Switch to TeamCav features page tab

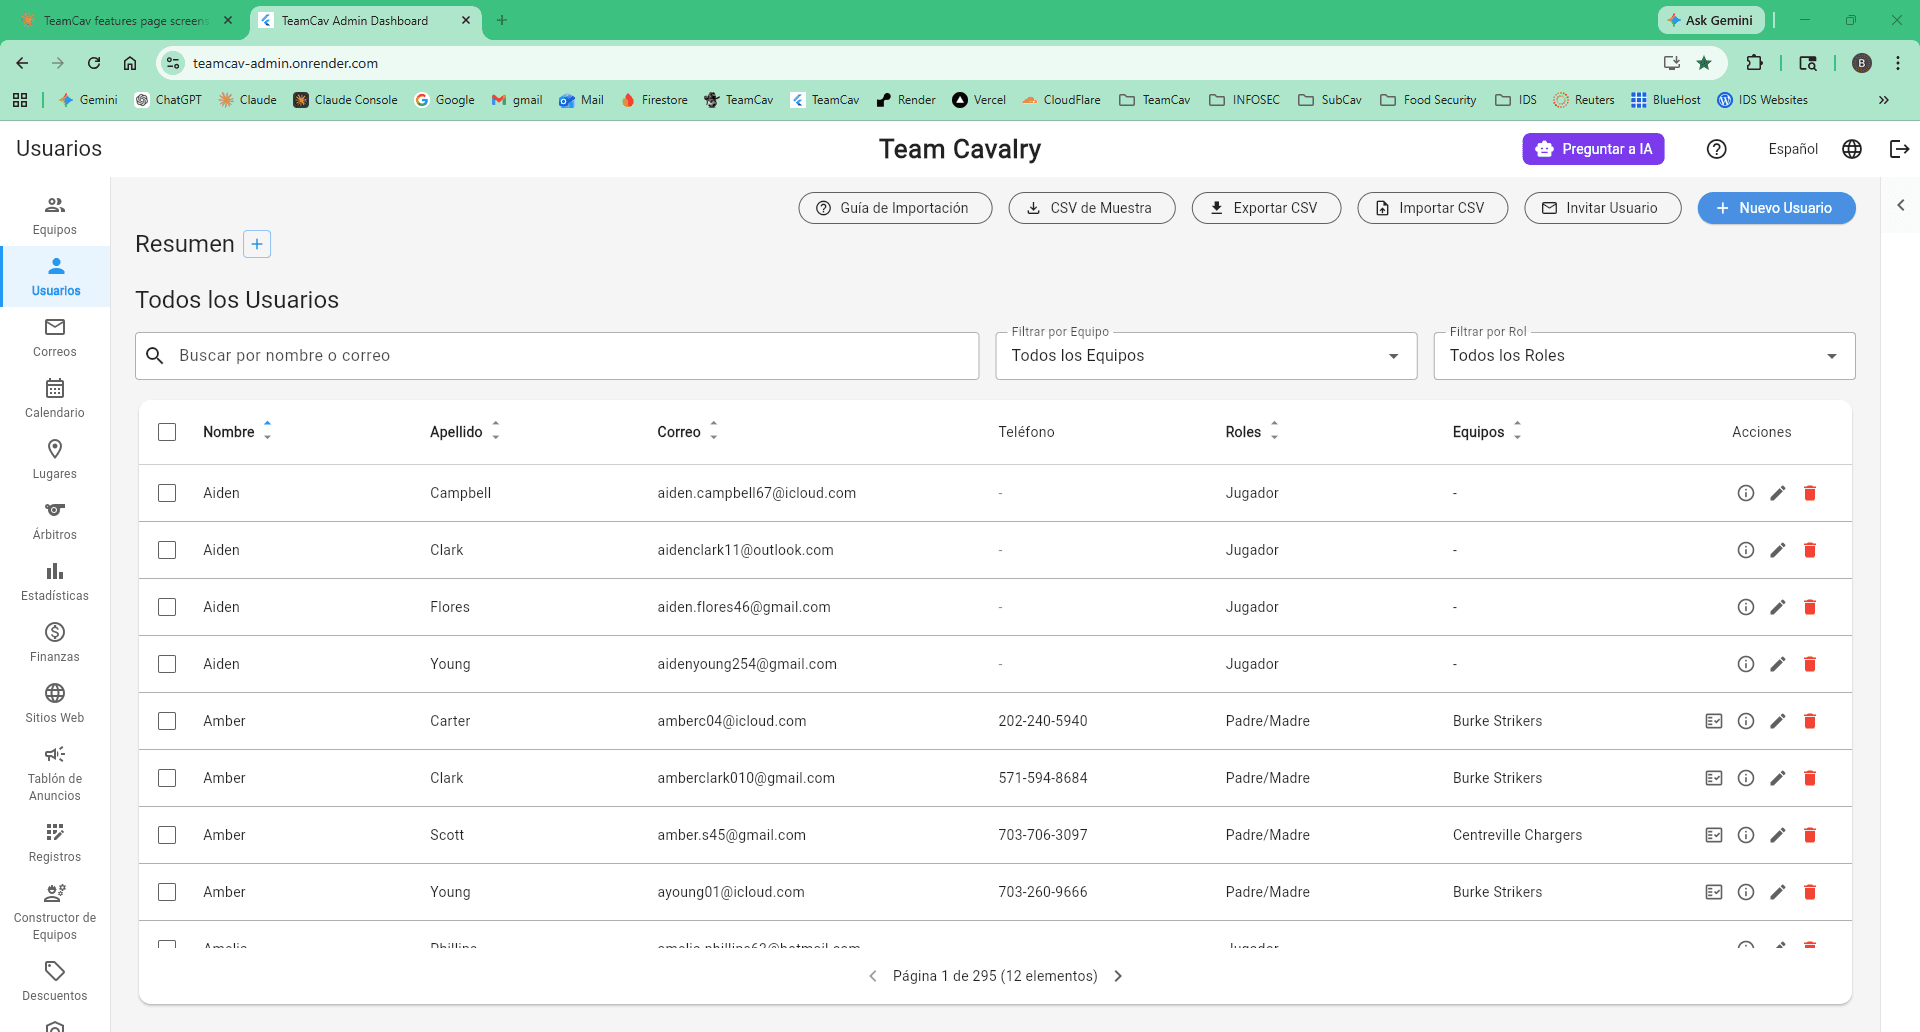pyautogui.click(x=126, y=20)
